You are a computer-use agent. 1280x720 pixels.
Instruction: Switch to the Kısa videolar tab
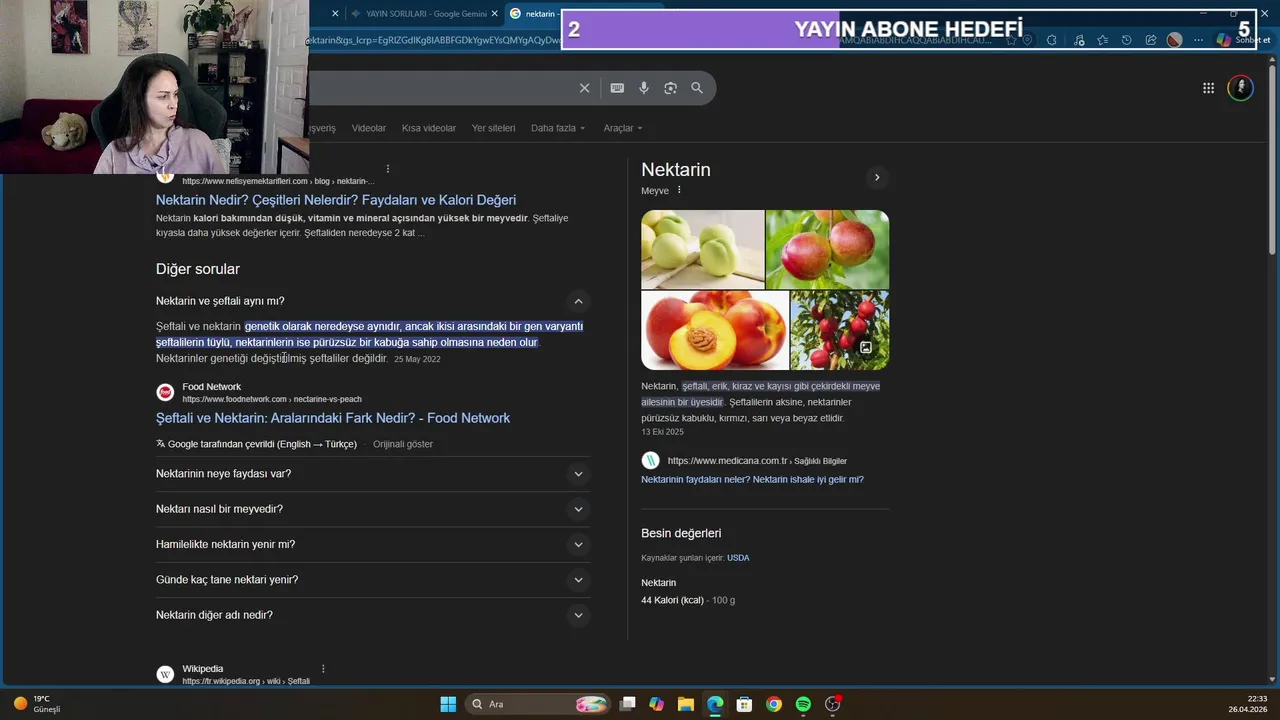[429, 128]
